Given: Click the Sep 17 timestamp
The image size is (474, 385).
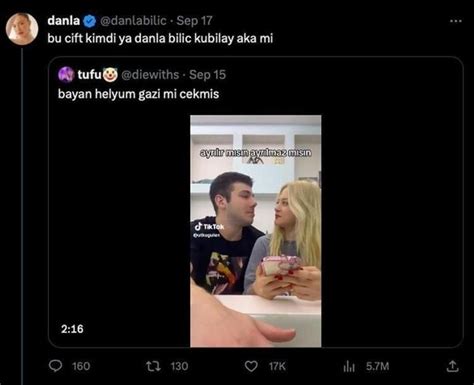Looking at the screenshot, I should tap(194, 21).
